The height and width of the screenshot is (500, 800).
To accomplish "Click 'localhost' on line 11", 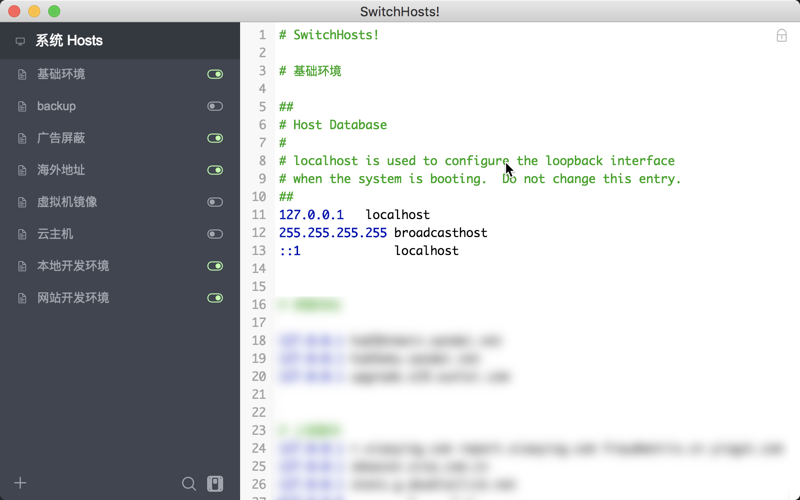I will click(x=397, y=215).
